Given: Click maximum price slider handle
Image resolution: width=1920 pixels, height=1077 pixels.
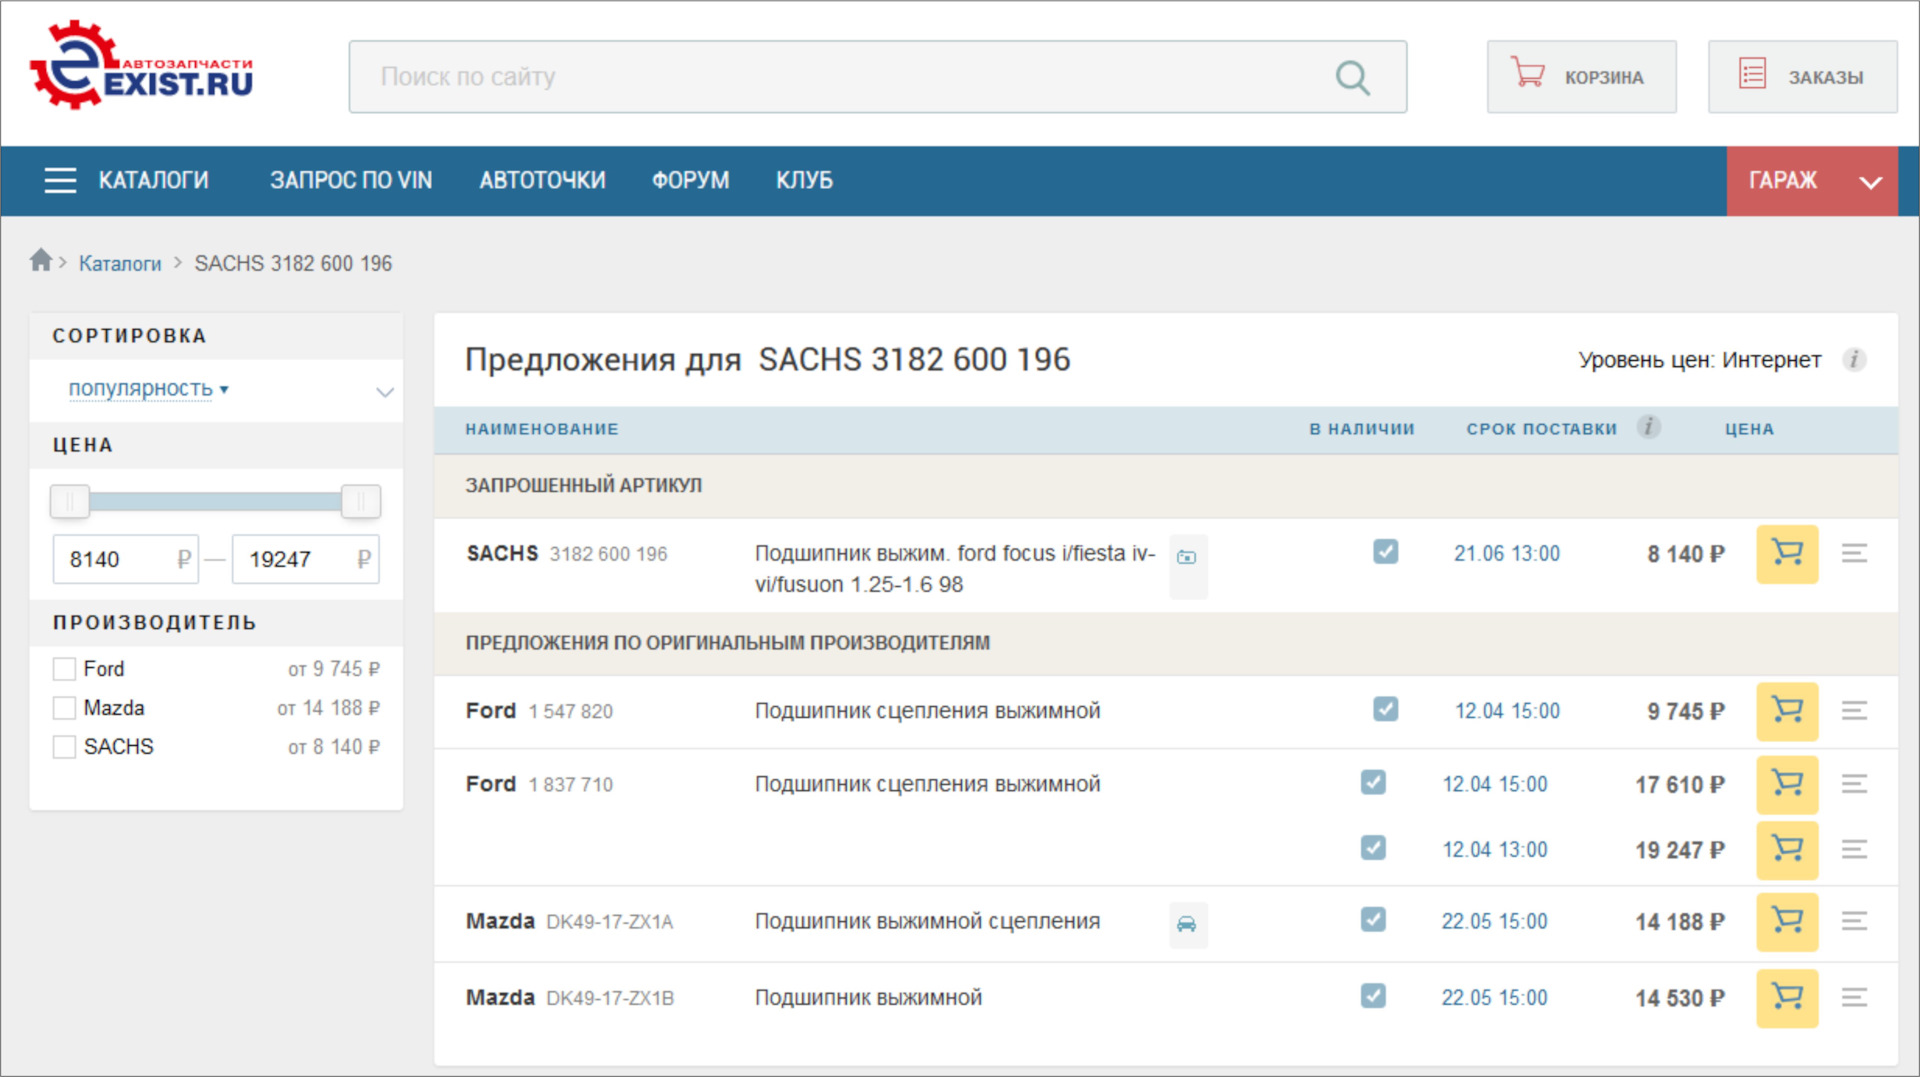Looking at the screenshot, I should coord(360,502).
